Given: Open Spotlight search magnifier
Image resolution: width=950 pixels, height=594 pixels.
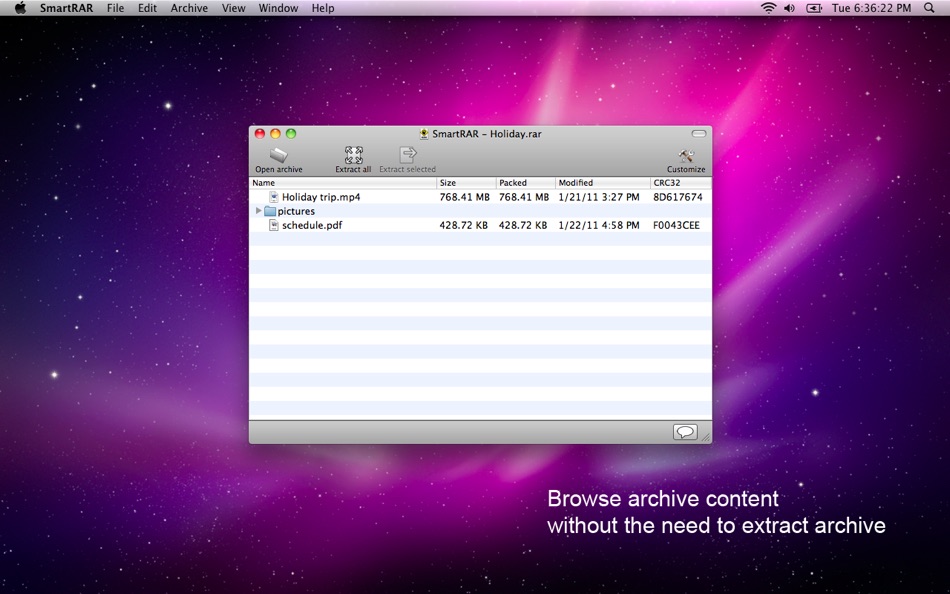Looking at the screenshot, I should 929,8.
